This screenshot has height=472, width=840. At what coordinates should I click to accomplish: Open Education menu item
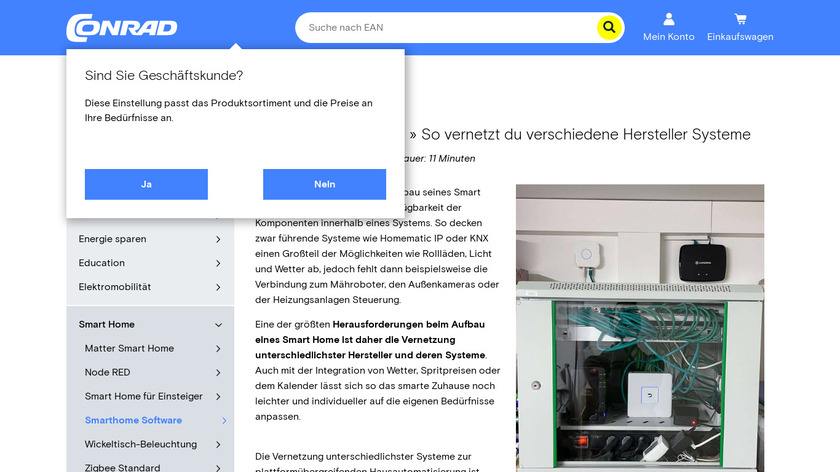(x=101, y=263)
